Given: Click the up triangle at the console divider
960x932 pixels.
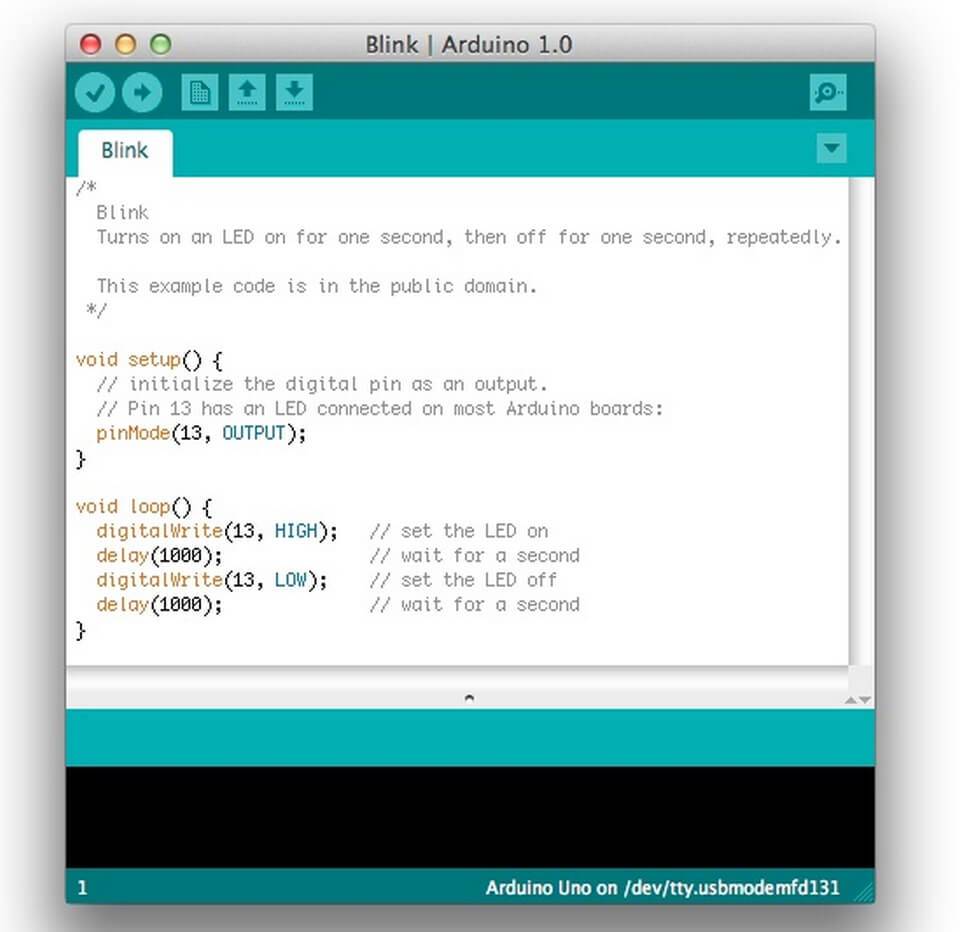Looking at the screenshot, I should point(851,700).
